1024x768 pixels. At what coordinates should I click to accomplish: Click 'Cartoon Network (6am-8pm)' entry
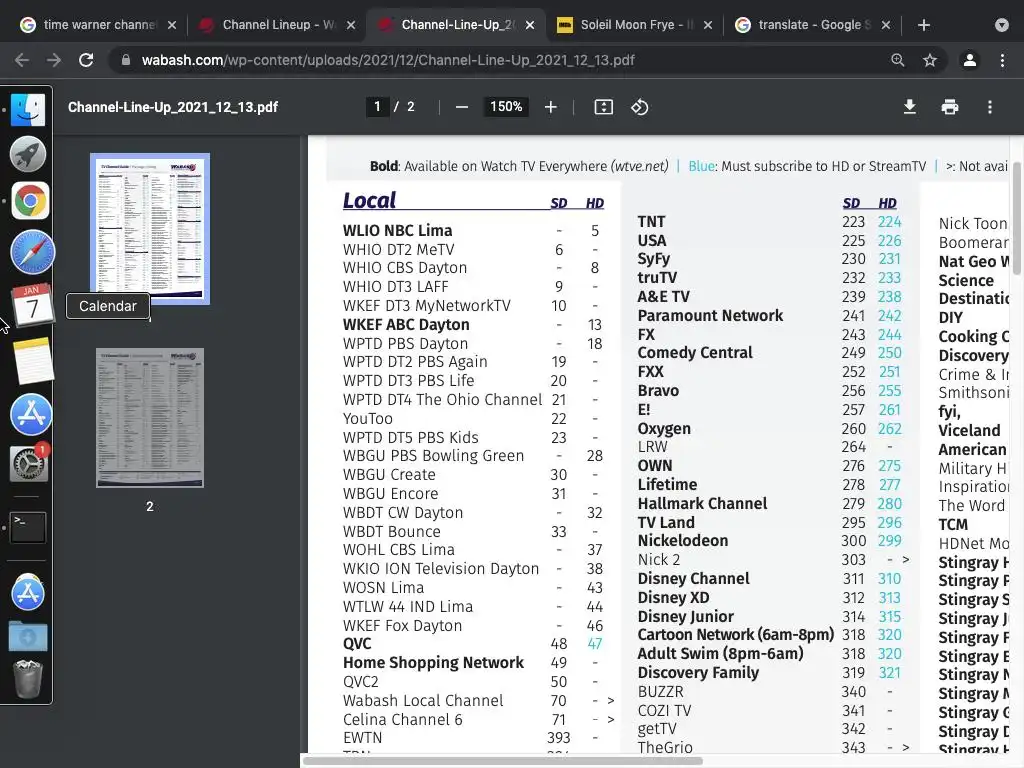coord(735,635)
